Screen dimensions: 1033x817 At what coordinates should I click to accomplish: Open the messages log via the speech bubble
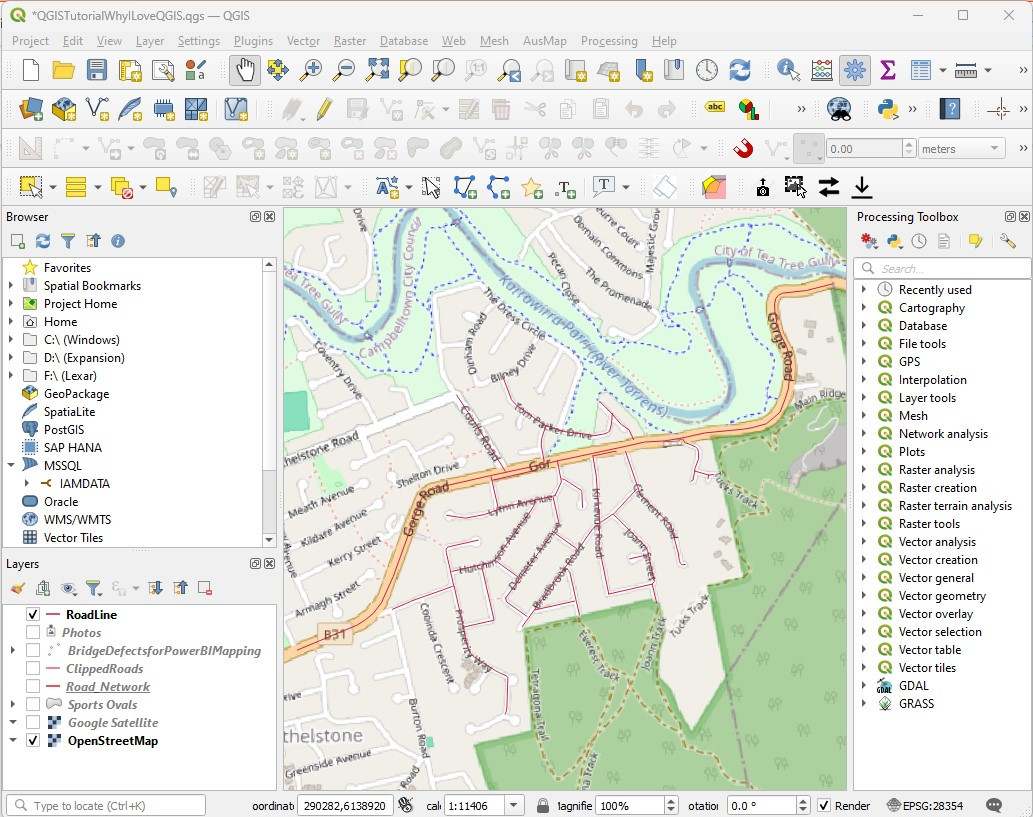(994, 805)
